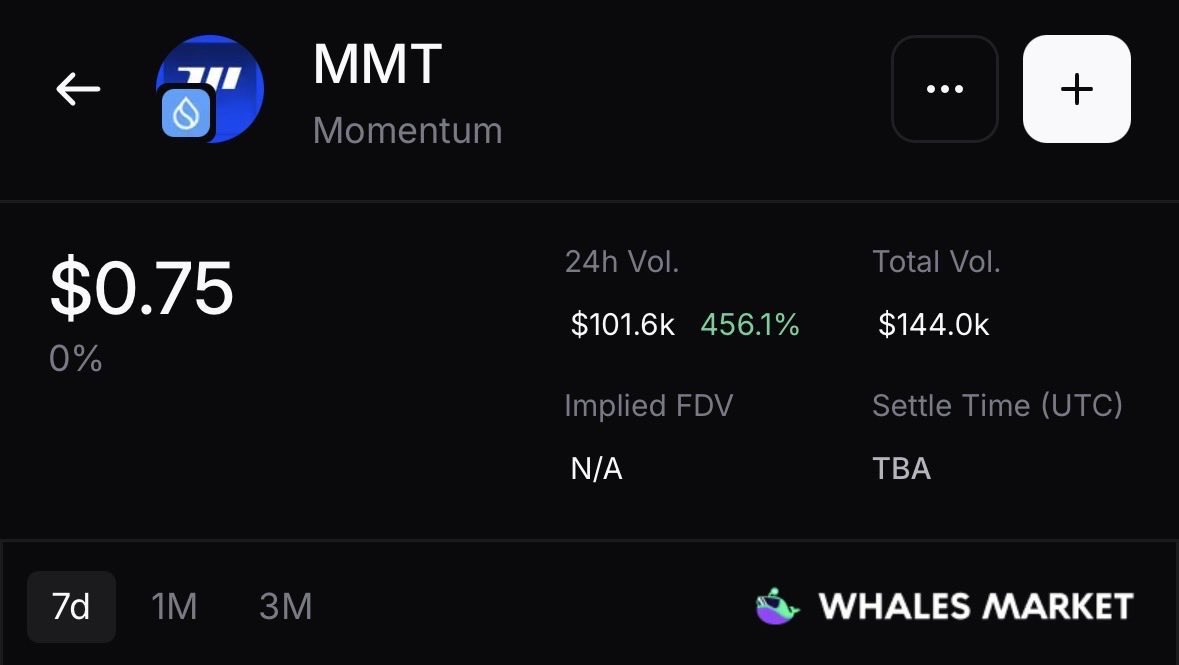1179x665 pixels.
Task: Go back using the left arrow
Action: click(78, 89)
